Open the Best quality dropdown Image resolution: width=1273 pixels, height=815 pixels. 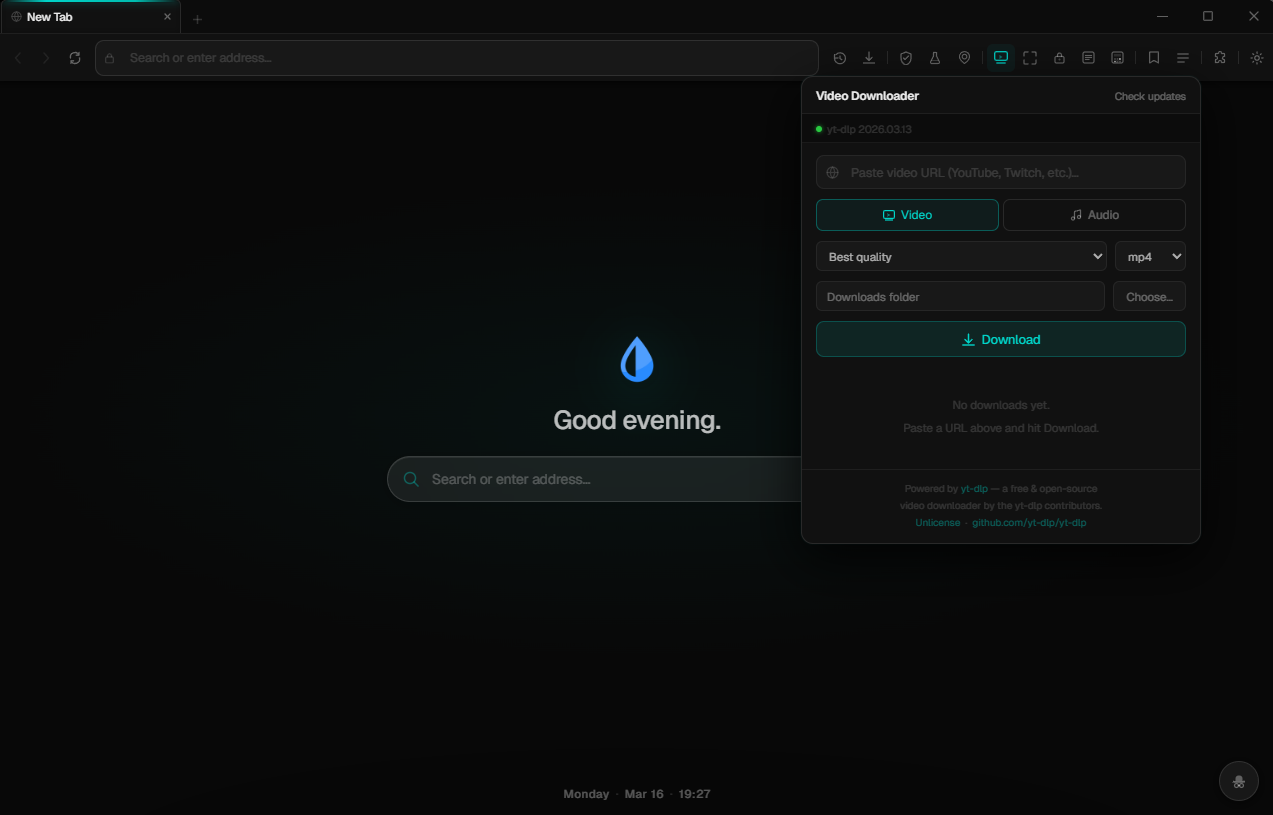(960, 256)
